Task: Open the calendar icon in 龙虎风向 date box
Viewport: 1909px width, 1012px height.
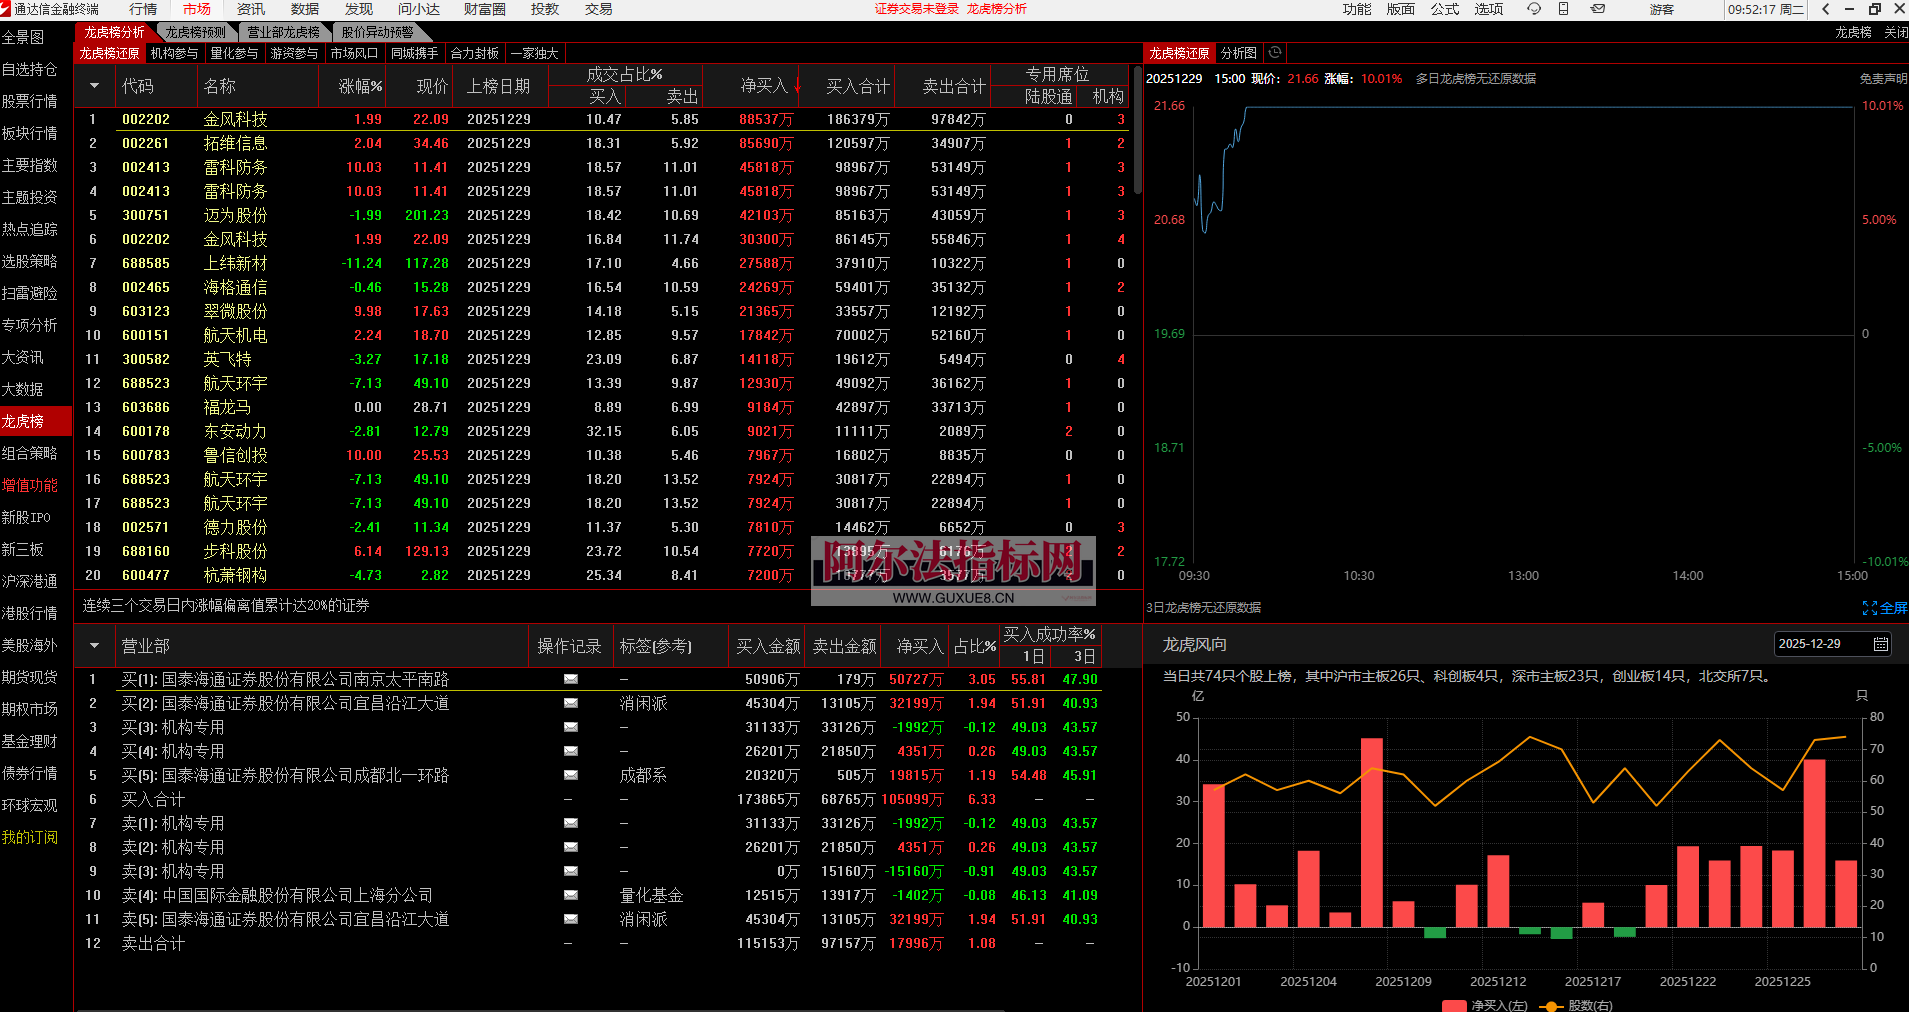Action: click(x=1880, y=644)
